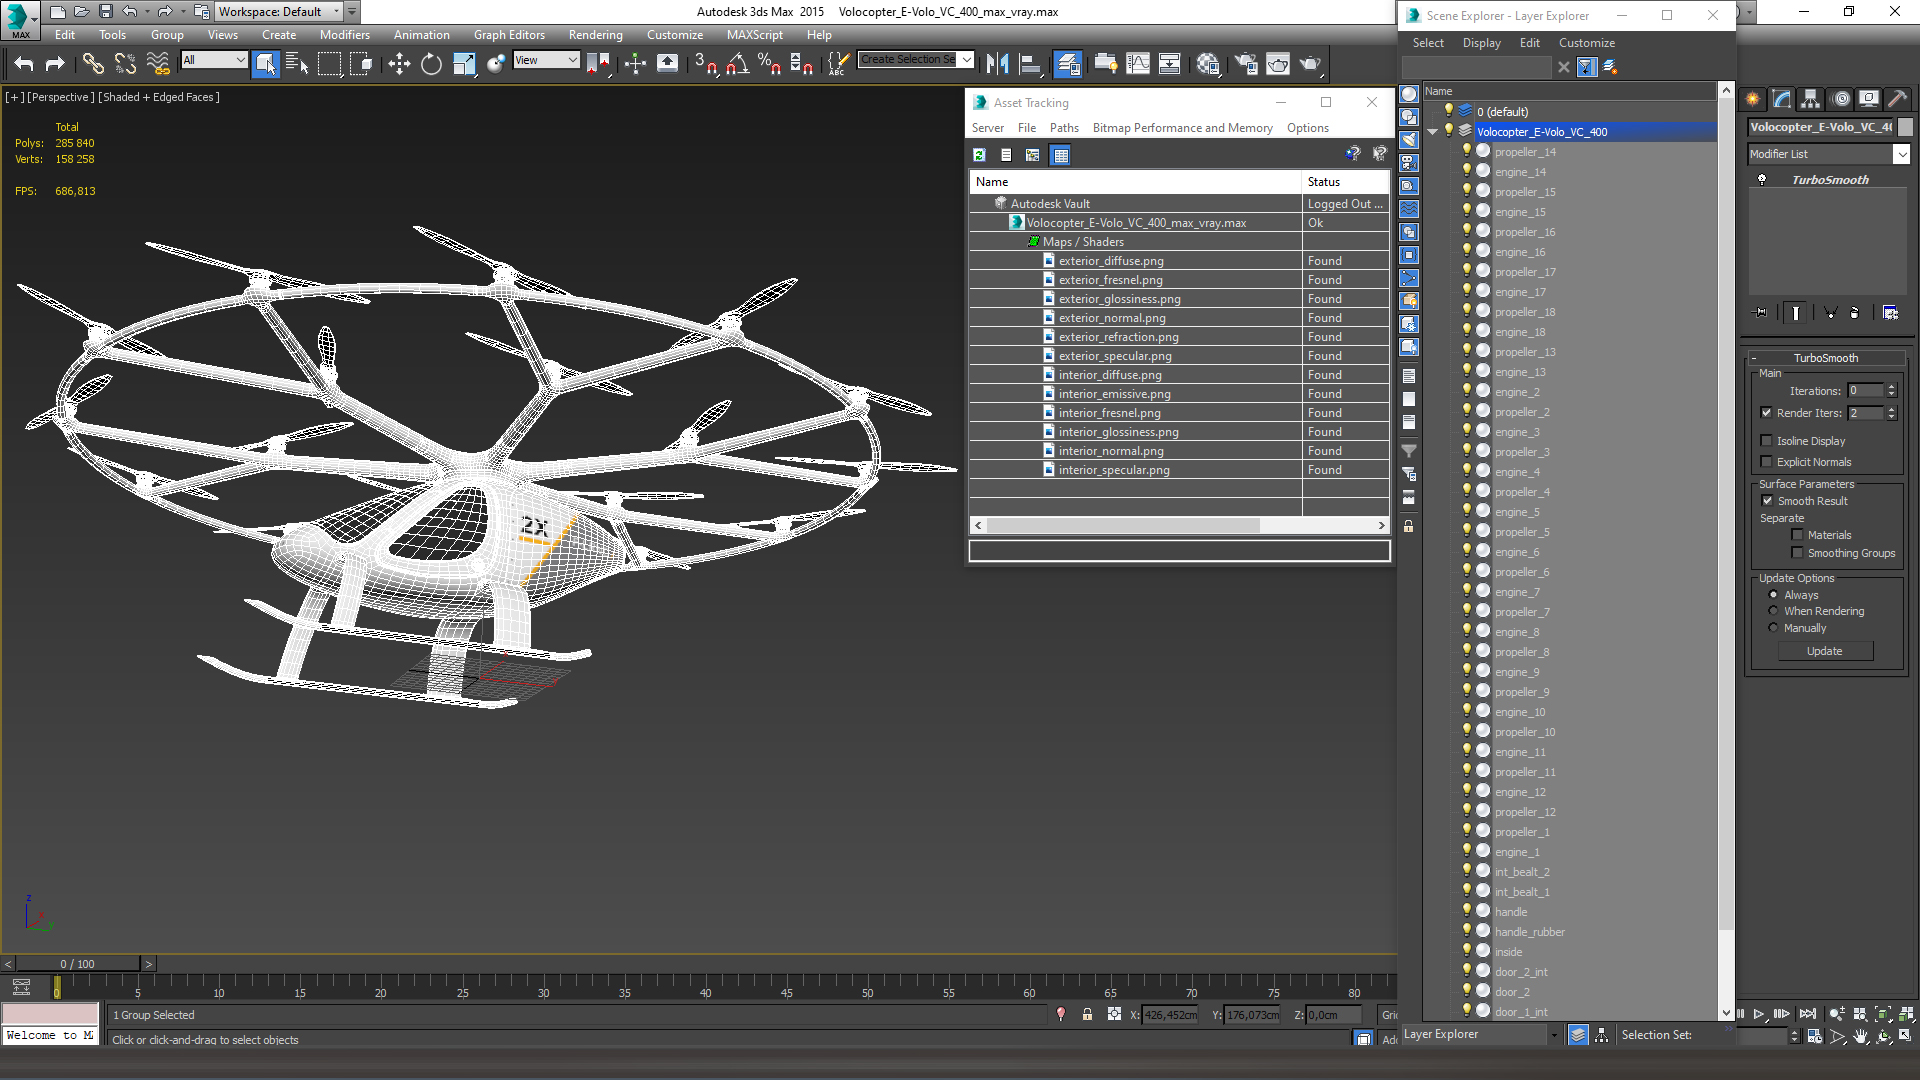Toggle the Layer Explorer toolbar icon
Screen dimensions: 1920x1080
click(1068, 64)
